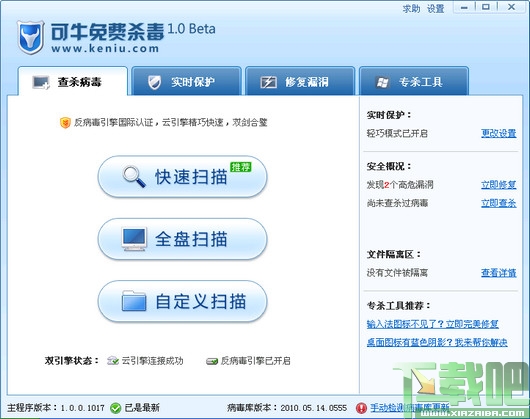This screenshot has height=419, width=530.
Task: Click the anti-virus engine status icon
Action: coord(212,361)
